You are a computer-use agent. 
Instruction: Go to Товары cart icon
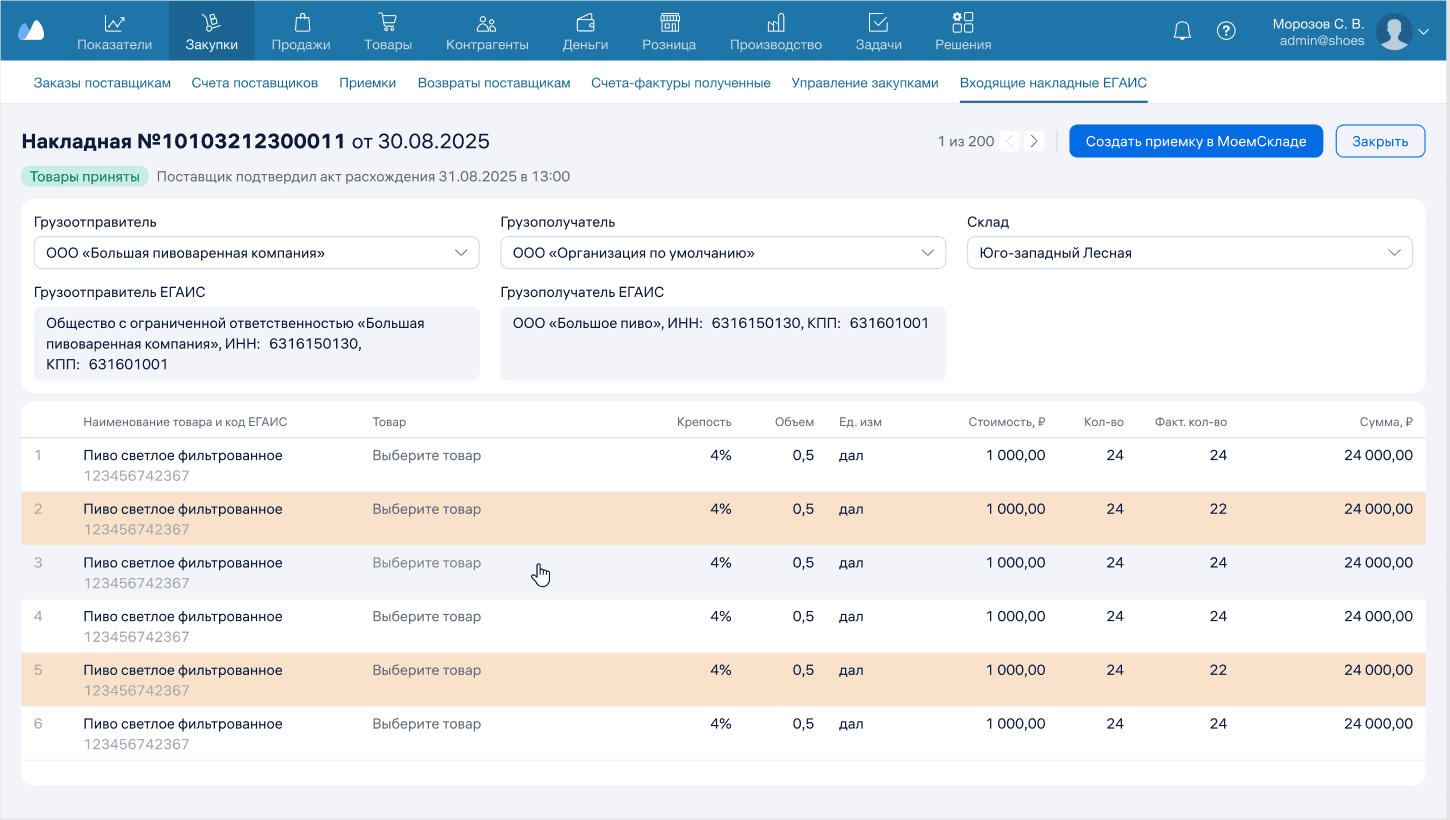pyautogui.click(x=388, y=23)
